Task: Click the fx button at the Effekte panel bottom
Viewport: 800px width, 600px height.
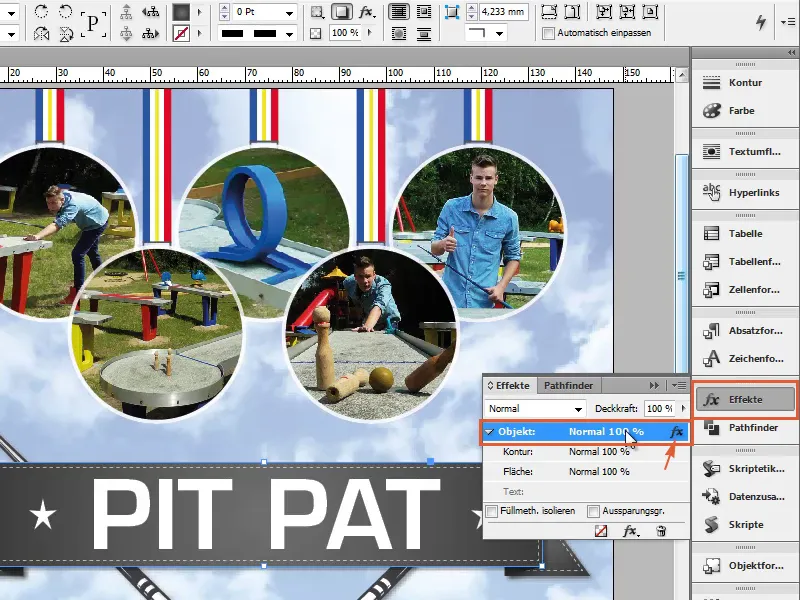Action: coord(630,533)
